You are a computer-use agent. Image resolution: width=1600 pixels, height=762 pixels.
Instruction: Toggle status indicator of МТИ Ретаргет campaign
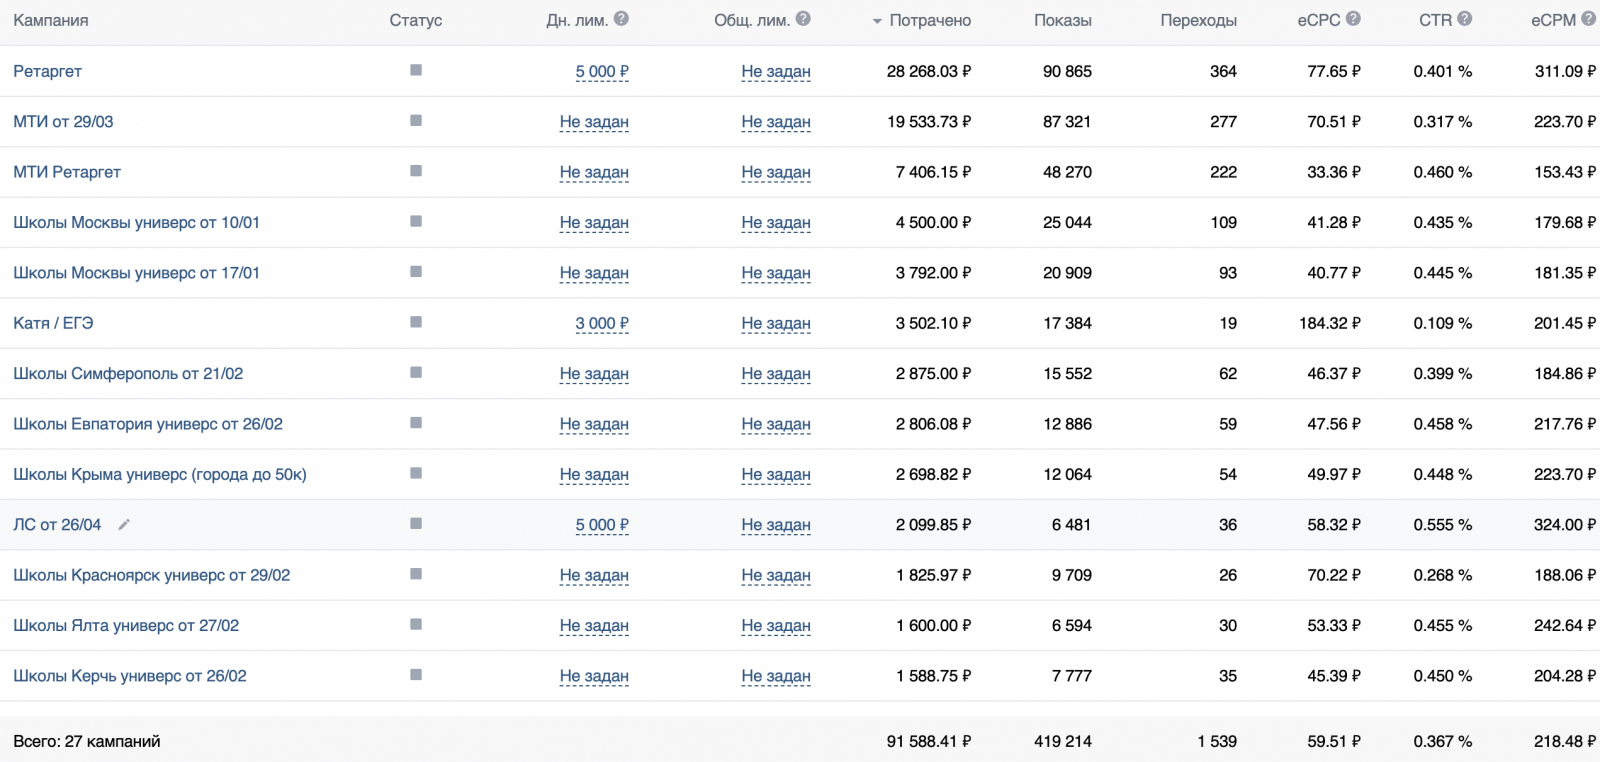pos(416,171)
